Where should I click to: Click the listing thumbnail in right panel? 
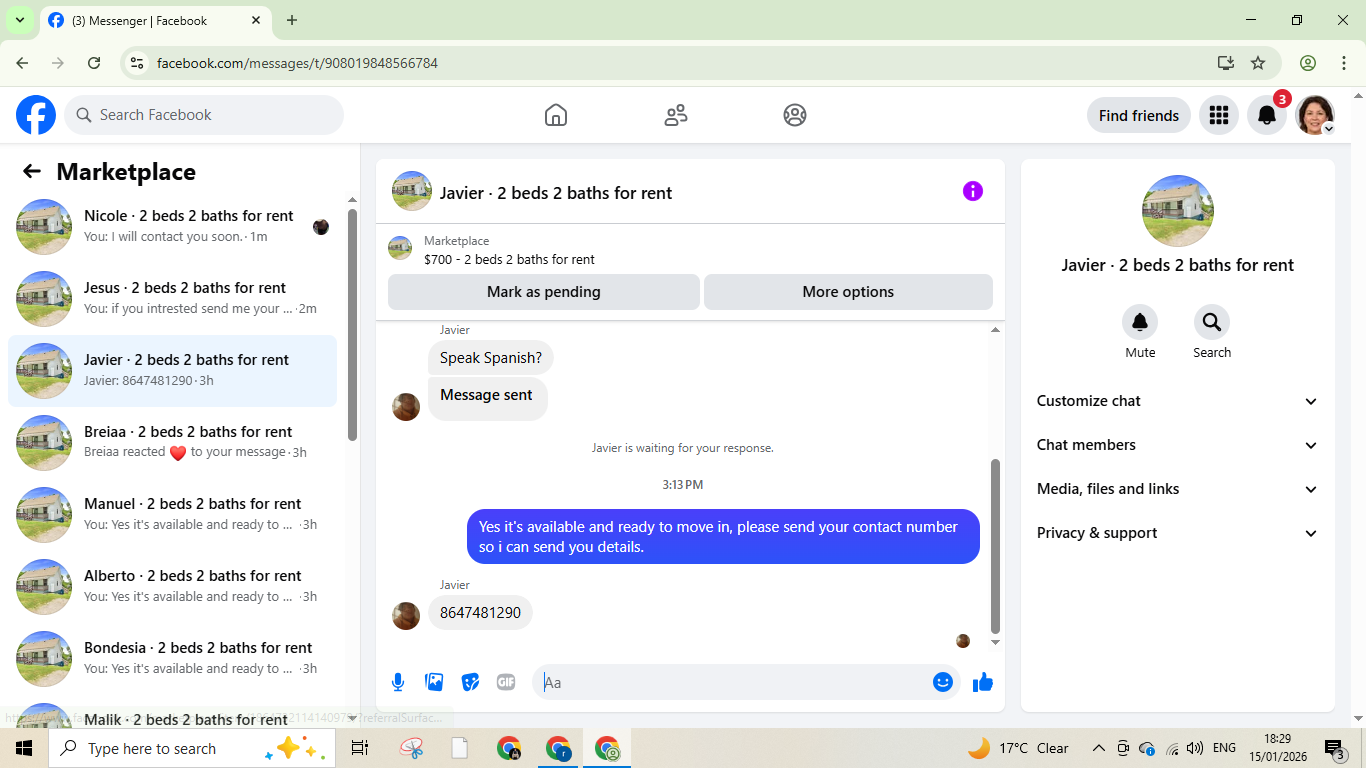pyautogui.click(x=1178, y=211)
